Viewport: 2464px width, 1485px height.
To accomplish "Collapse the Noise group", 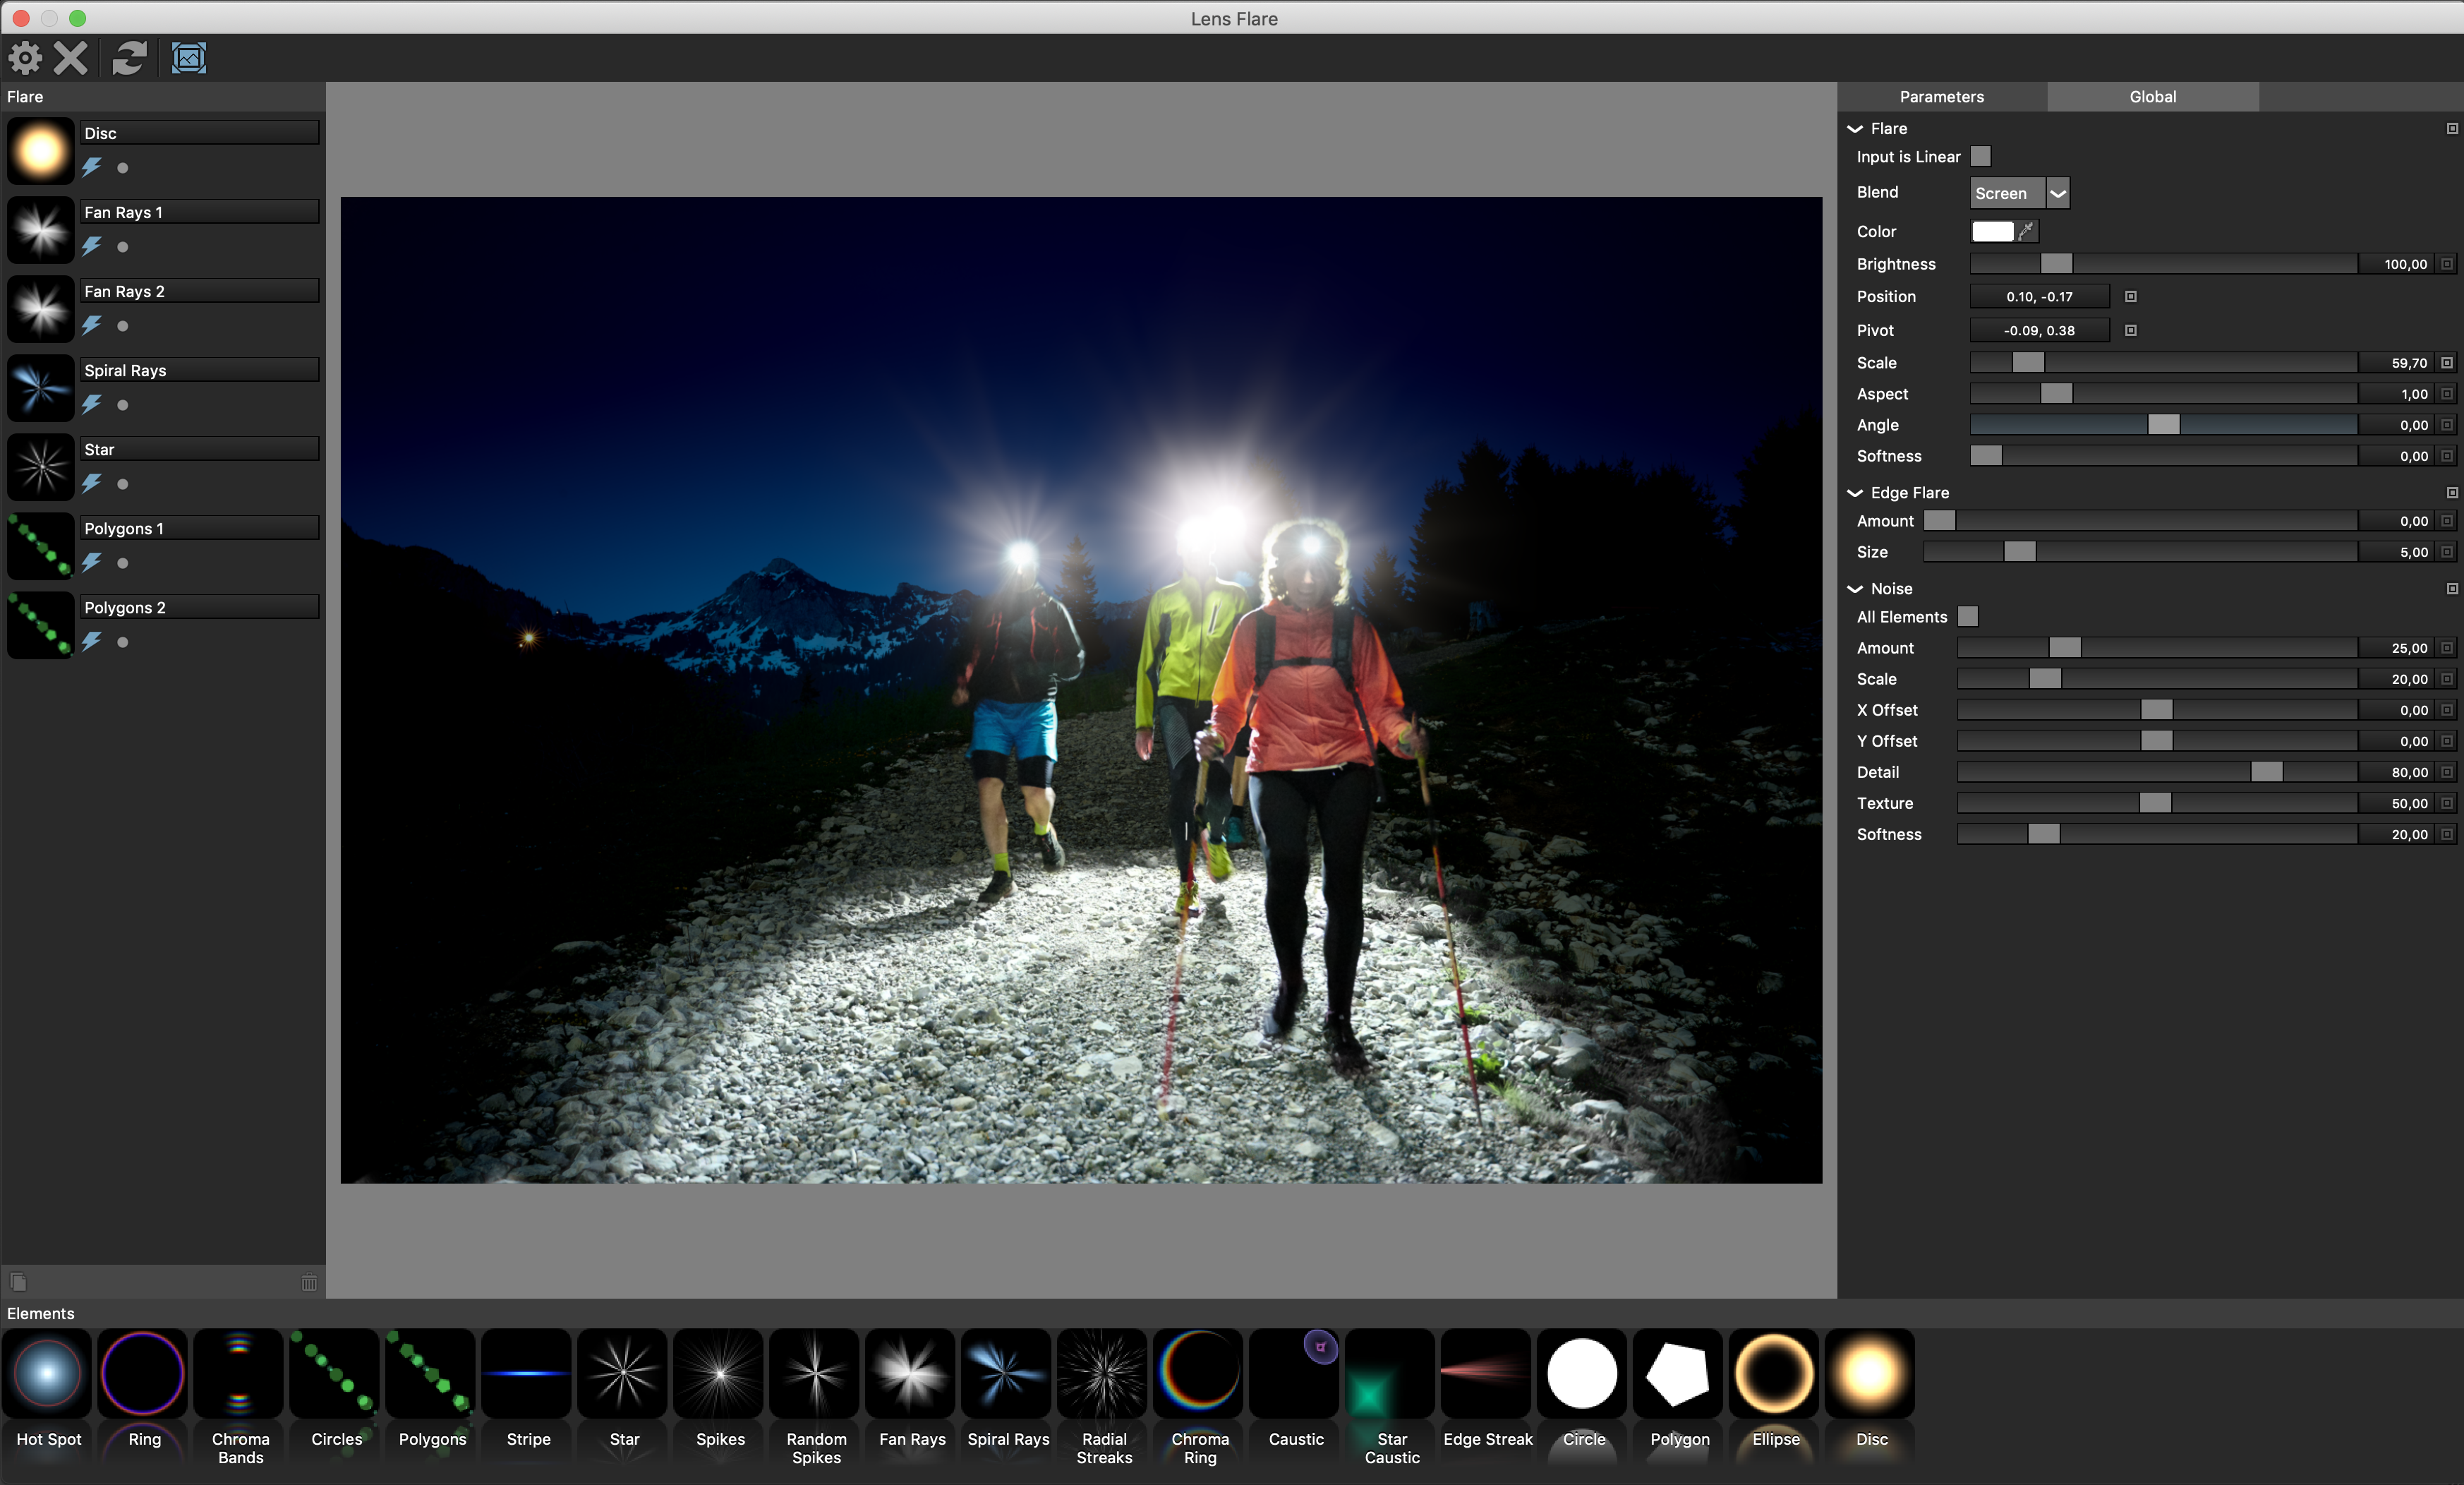I will (x=1855, y=589).
